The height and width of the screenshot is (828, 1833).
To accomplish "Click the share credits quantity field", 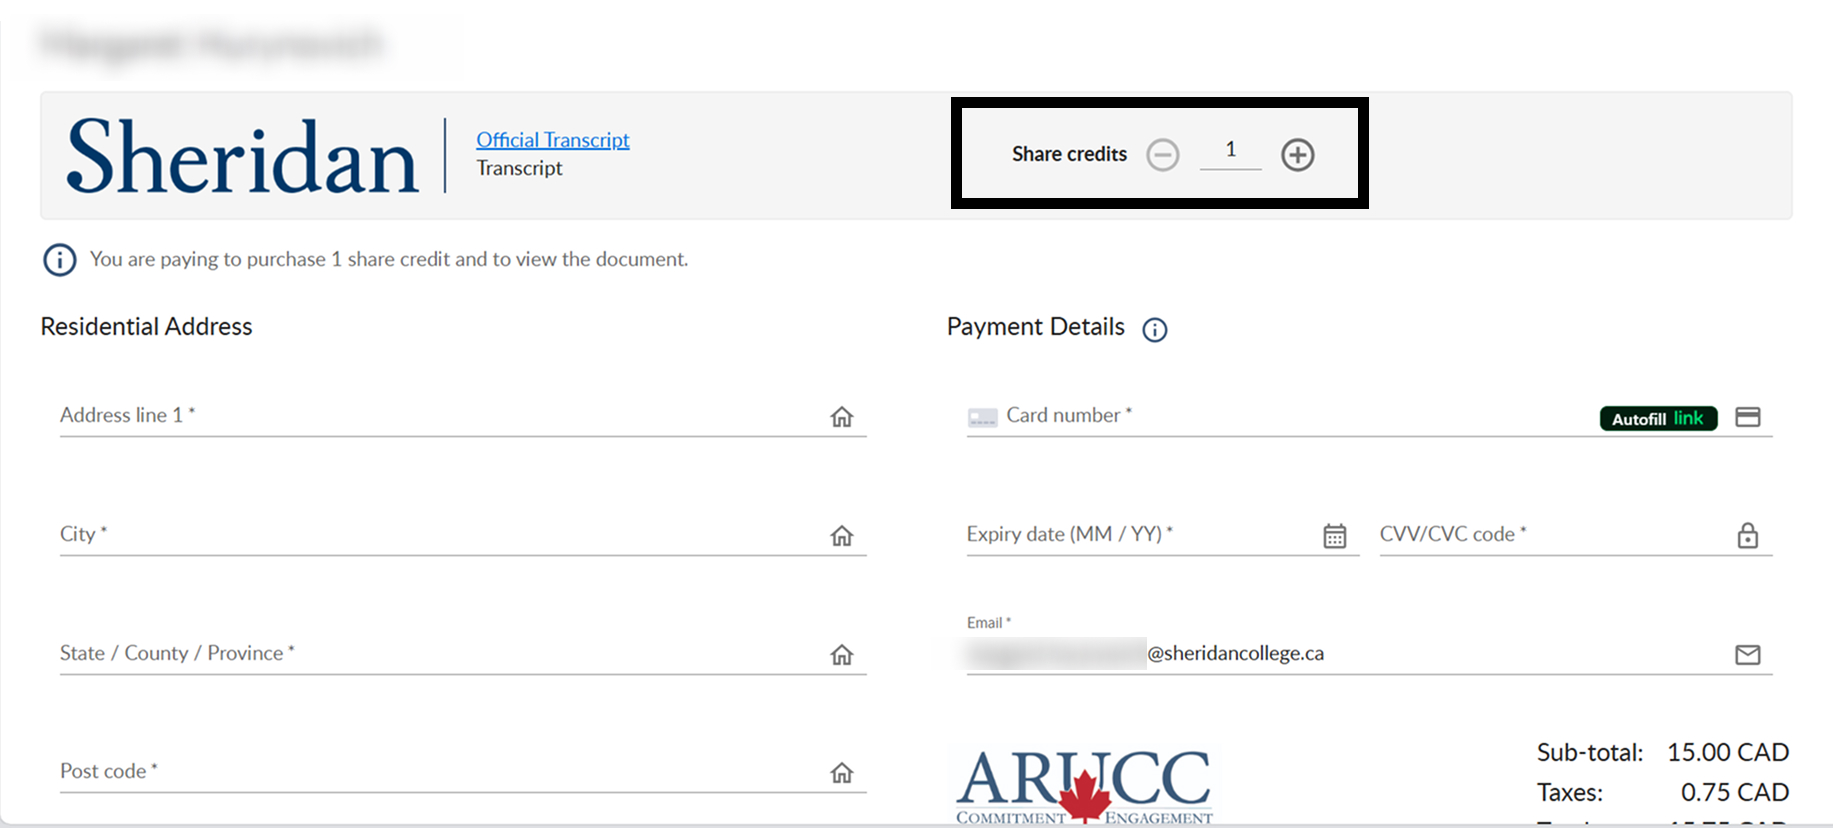I will [1231, 151].
